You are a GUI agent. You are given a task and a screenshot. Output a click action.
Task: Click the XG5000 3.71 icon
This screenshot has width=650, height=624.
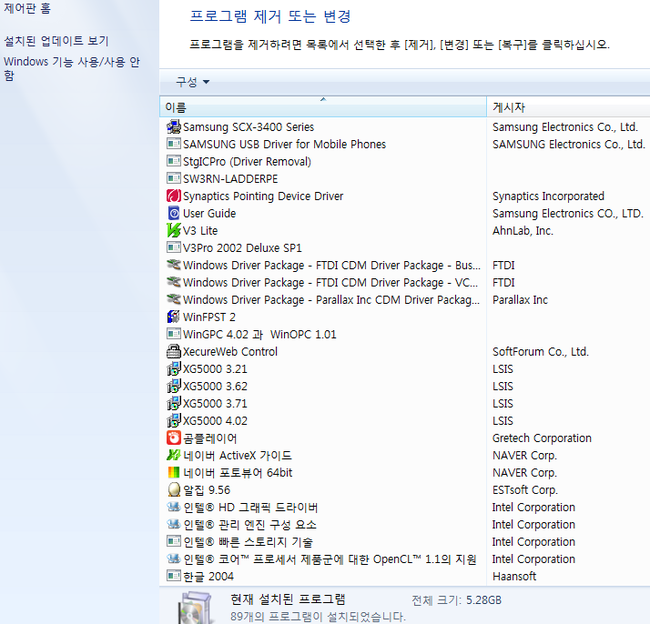pos(174,403)
